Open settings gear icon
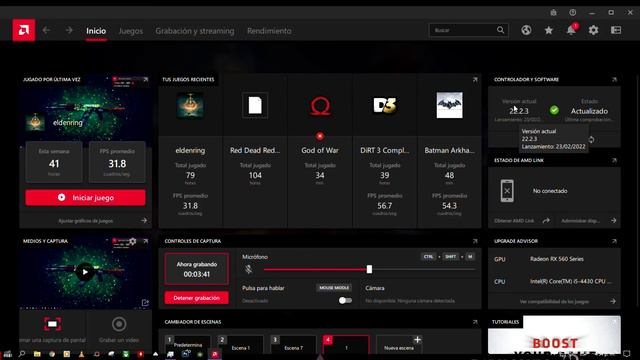This screenshot has height=360, width=640. pyautogui.click(x=593, y=30)
